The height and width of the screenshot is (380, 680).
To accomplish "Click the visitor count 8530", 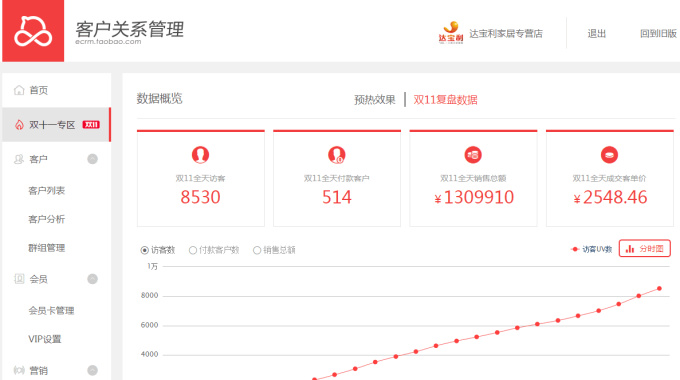I will 200,197.
